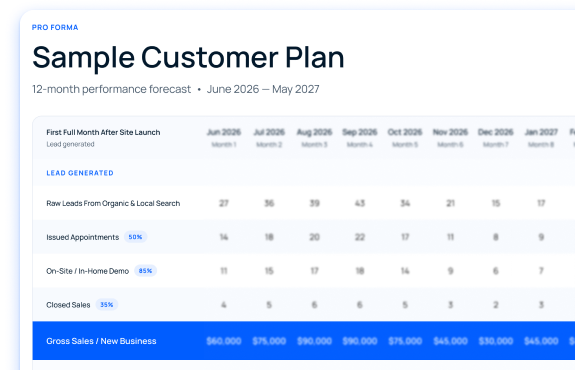The height and width of the screenshot is (370, 575).
Task: Click Gross Sales $75,000 for Oct 2026
Action: [x=405, y=341]
